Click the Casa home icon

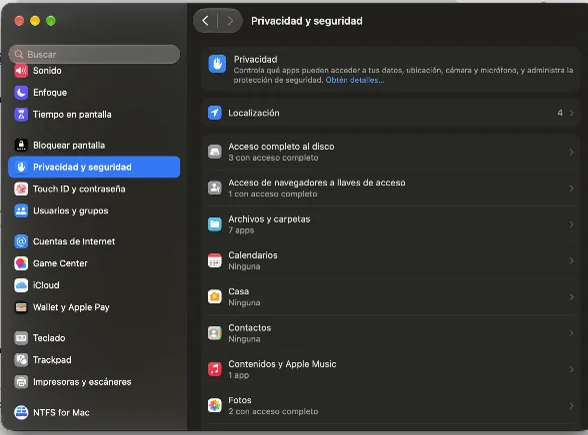point(215,297)
